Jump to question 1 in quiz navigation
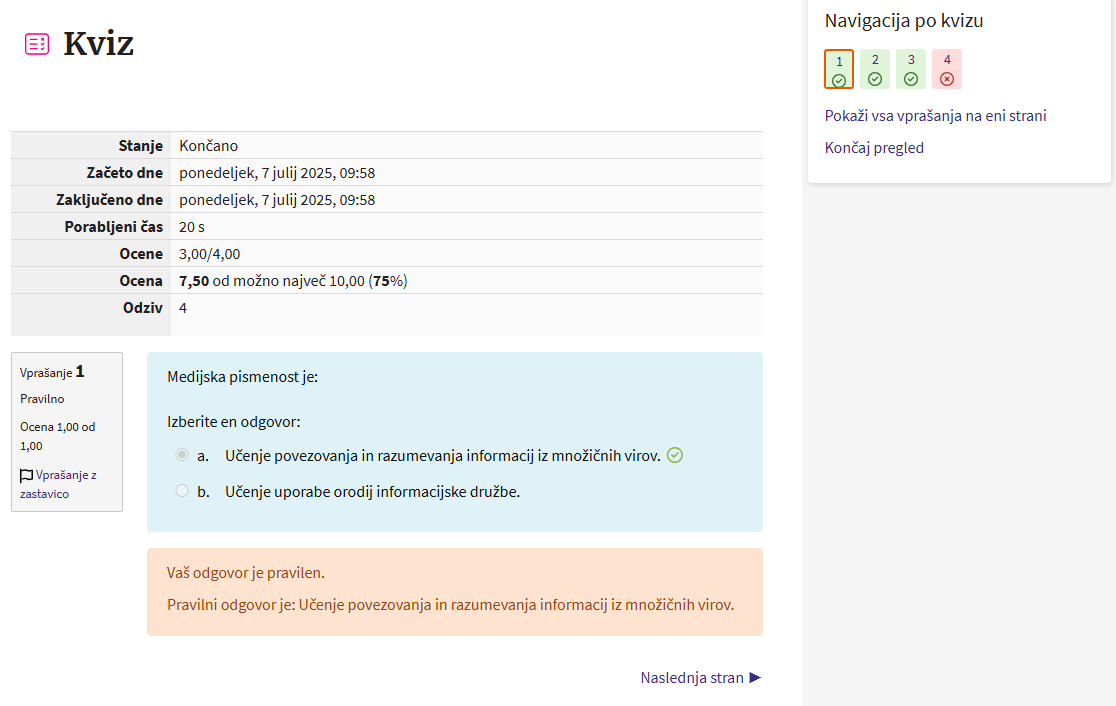Image resolution: width=1116 pixels, height=706 pixels. 839,69
